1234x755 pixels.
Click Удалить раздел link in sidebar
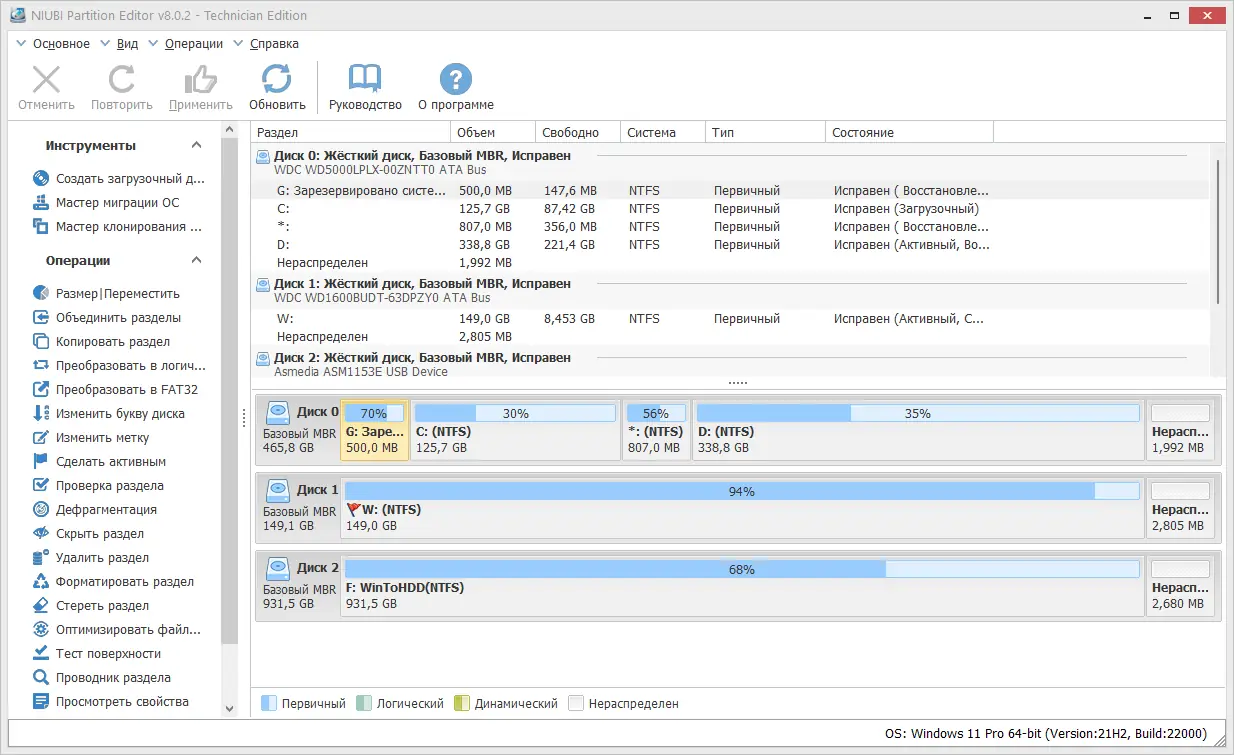[x=102, y=558]
